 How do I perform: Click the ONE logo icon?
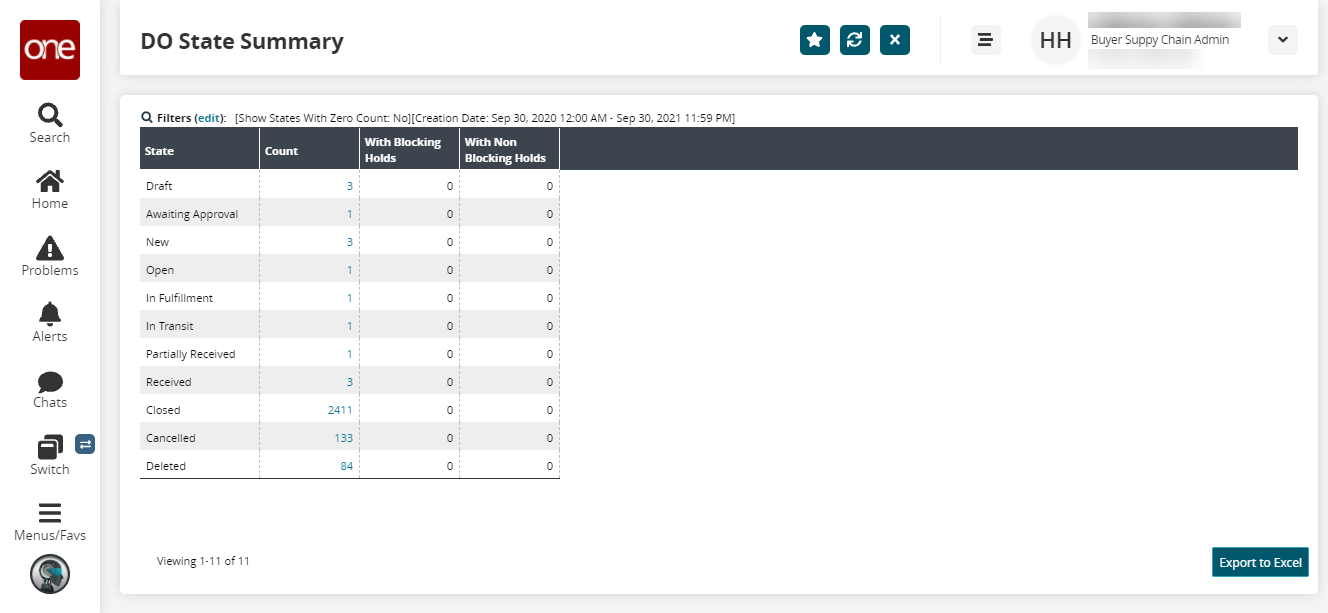(x=50, y=50)
